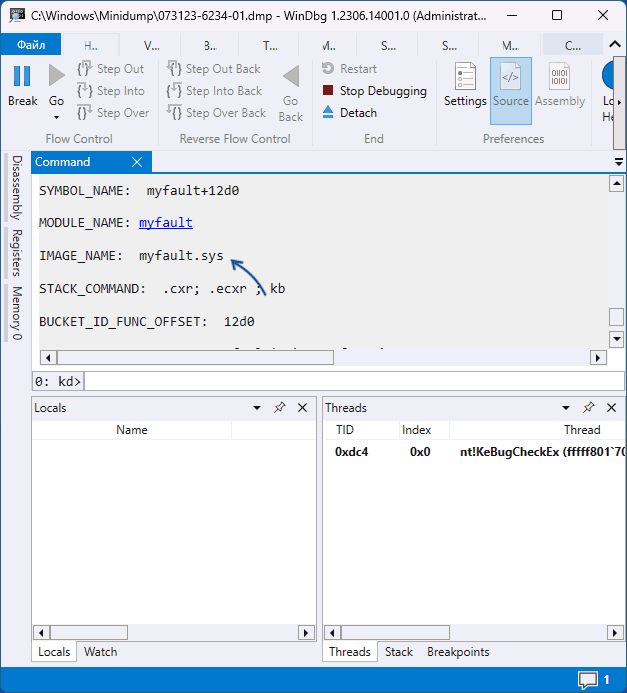Close the Locals panel
Screen dimensions: 627x693
click(x=302, y=407)
